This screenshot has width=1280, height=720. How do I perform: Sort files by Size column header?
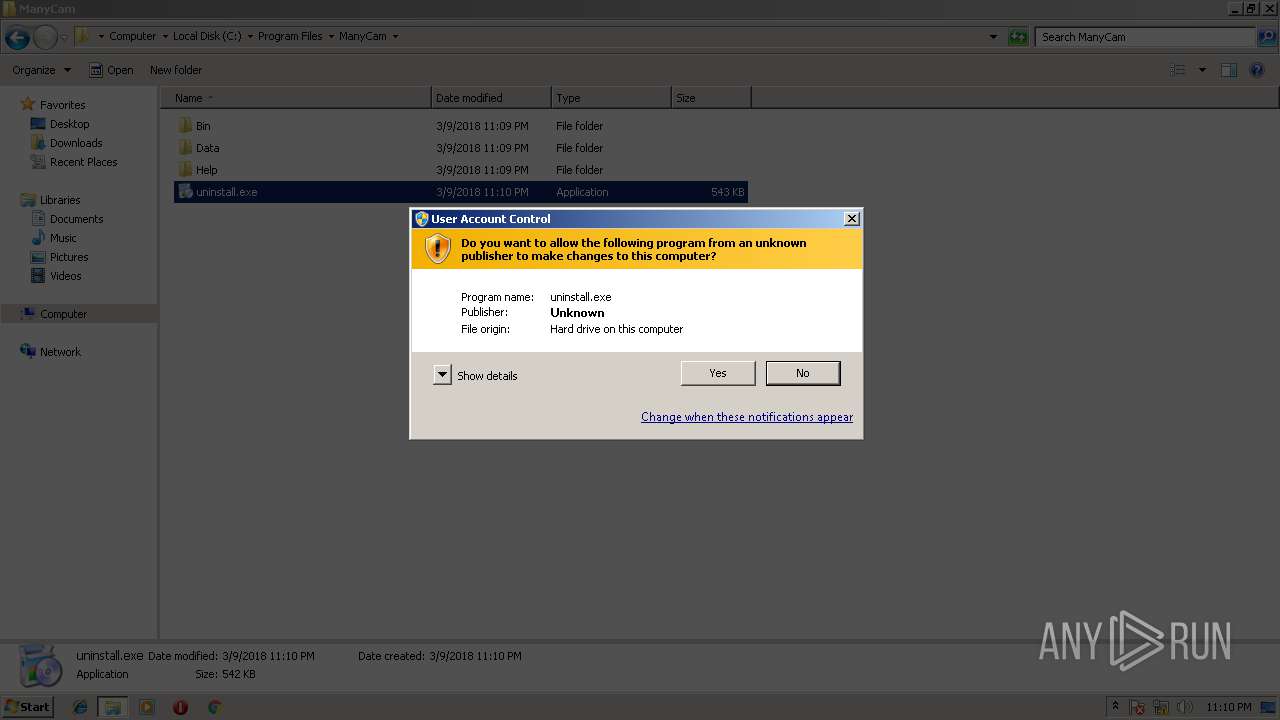711,98
